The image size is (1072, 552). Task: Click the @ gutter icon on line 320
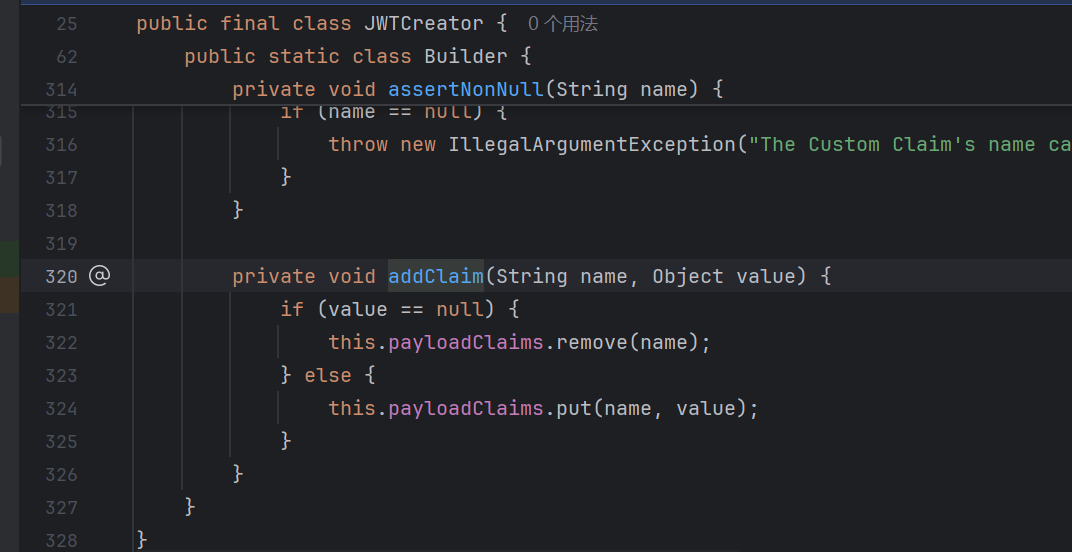coord(99,276)
